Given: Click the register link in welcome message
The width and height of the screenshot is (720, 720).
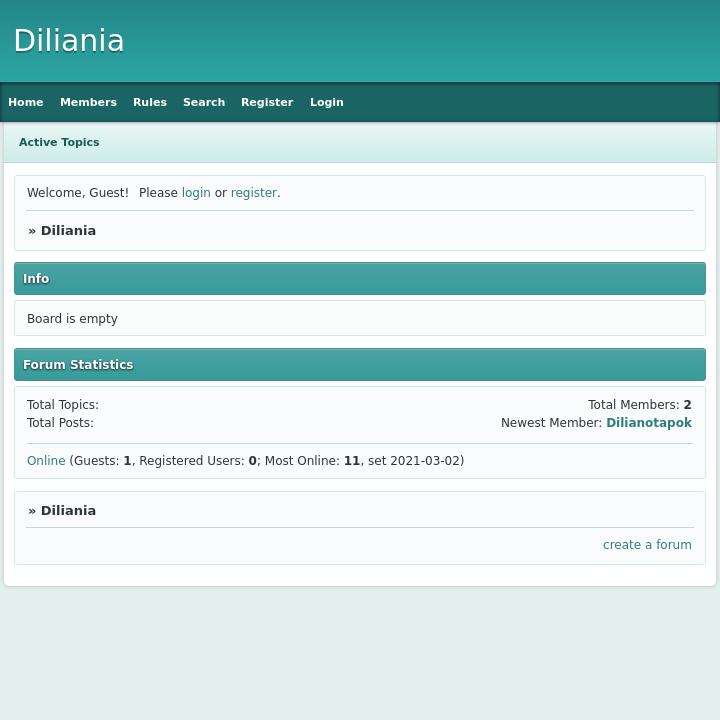Looking at the screenshot, I should pos(253,193).
